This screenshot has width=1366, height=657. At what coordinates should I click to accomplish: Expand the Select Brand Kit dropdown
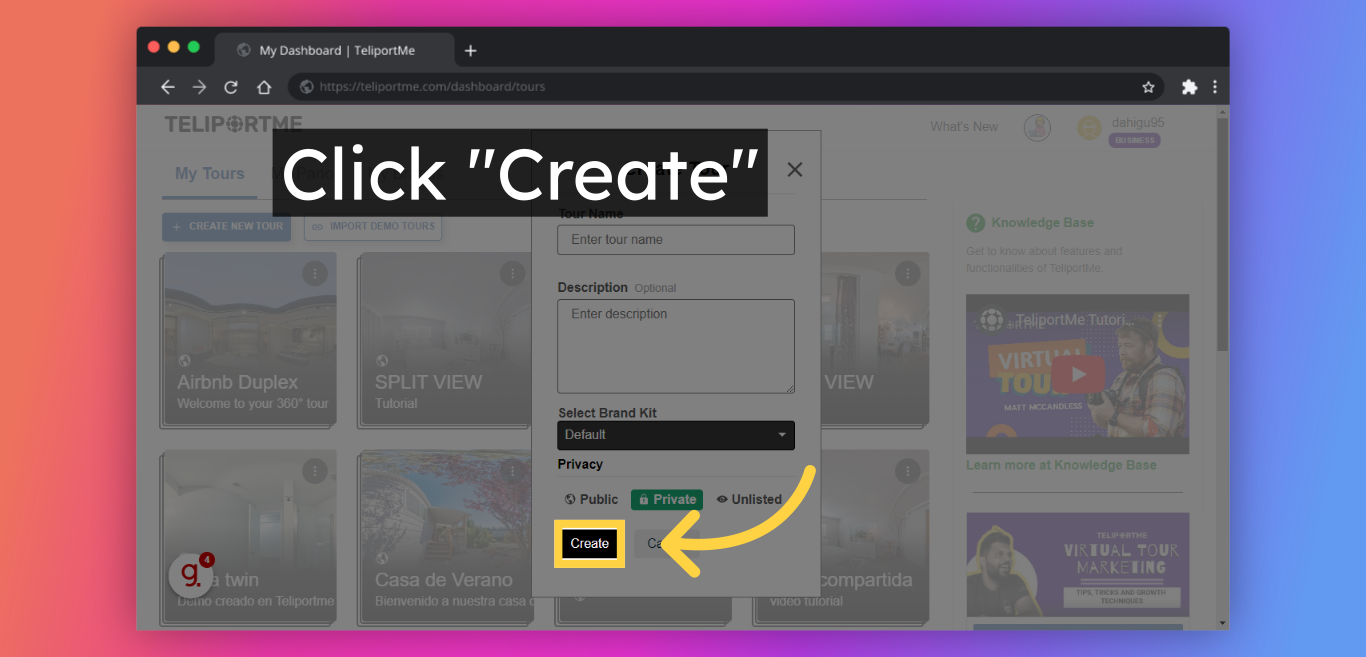coord(676,435)
